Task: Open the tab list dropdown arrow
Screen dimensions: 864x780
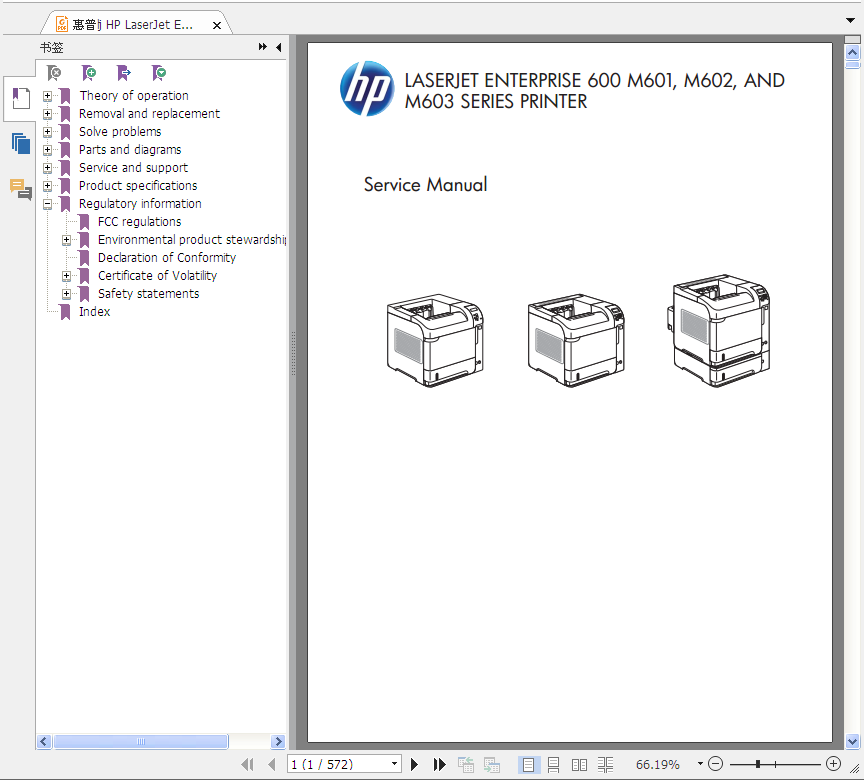Action: [x=850, y=20]
